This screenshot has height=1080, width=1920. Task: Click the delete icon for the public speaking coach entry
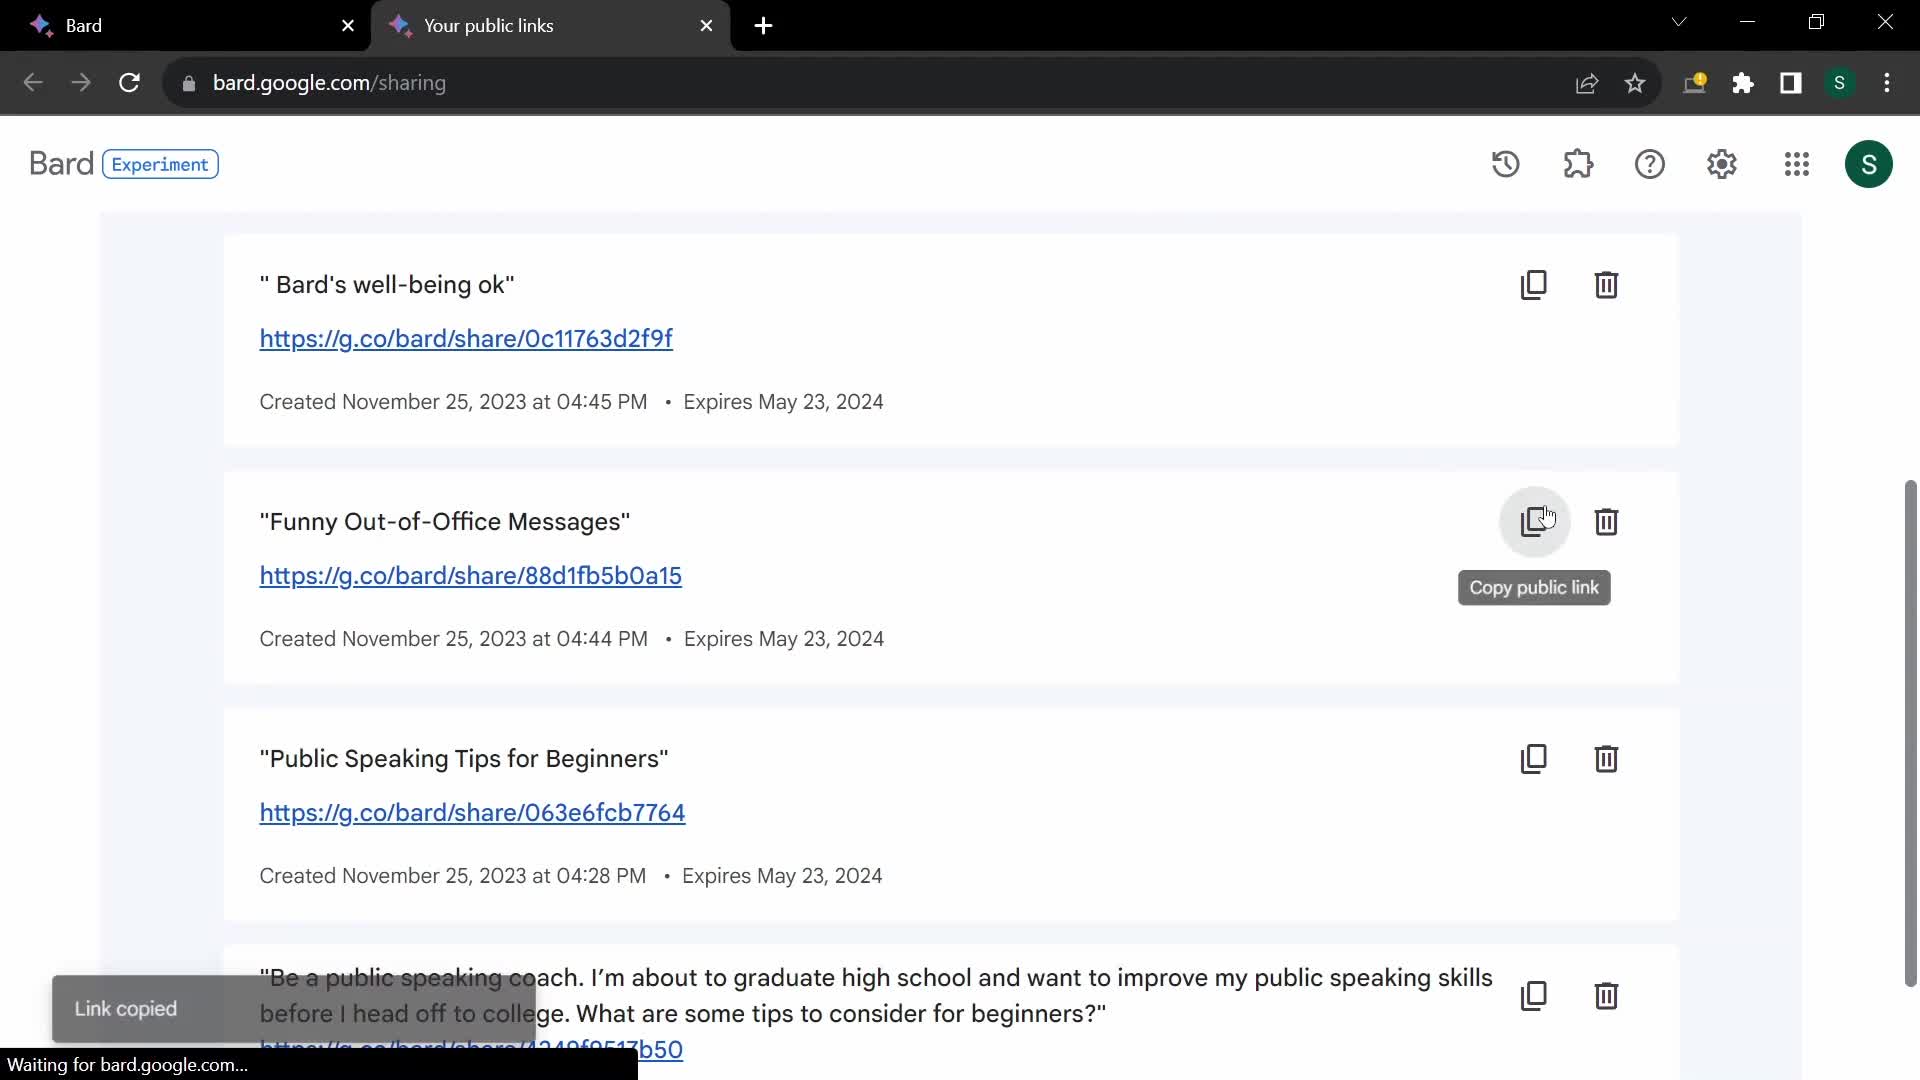(x=1606, y=996)
